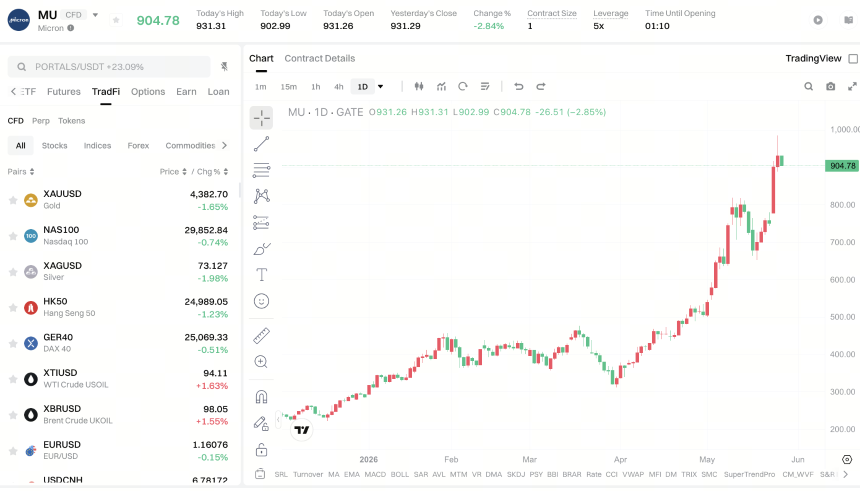Select the Perp sub-tab
The image size is (860, 491).
click(x=41, y=121)
